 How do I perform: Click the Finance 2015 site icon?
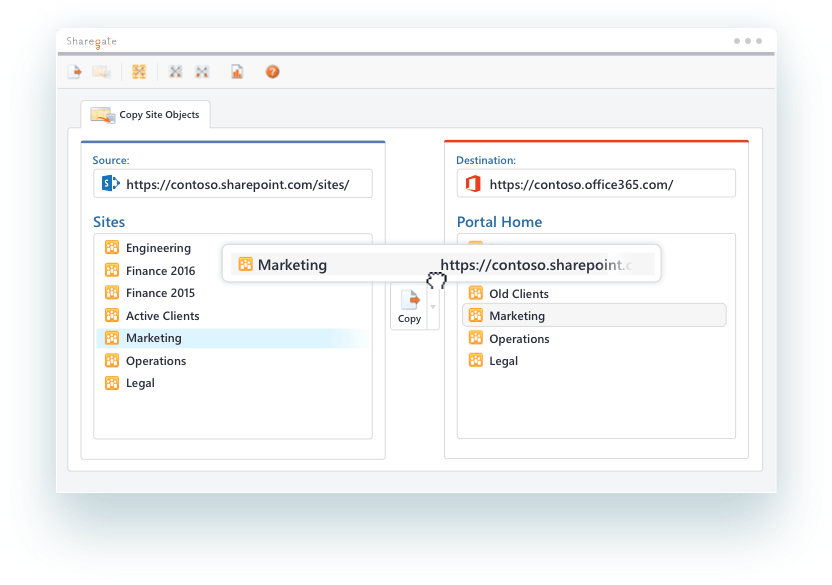pyautogui.click(x=112, y=292)
